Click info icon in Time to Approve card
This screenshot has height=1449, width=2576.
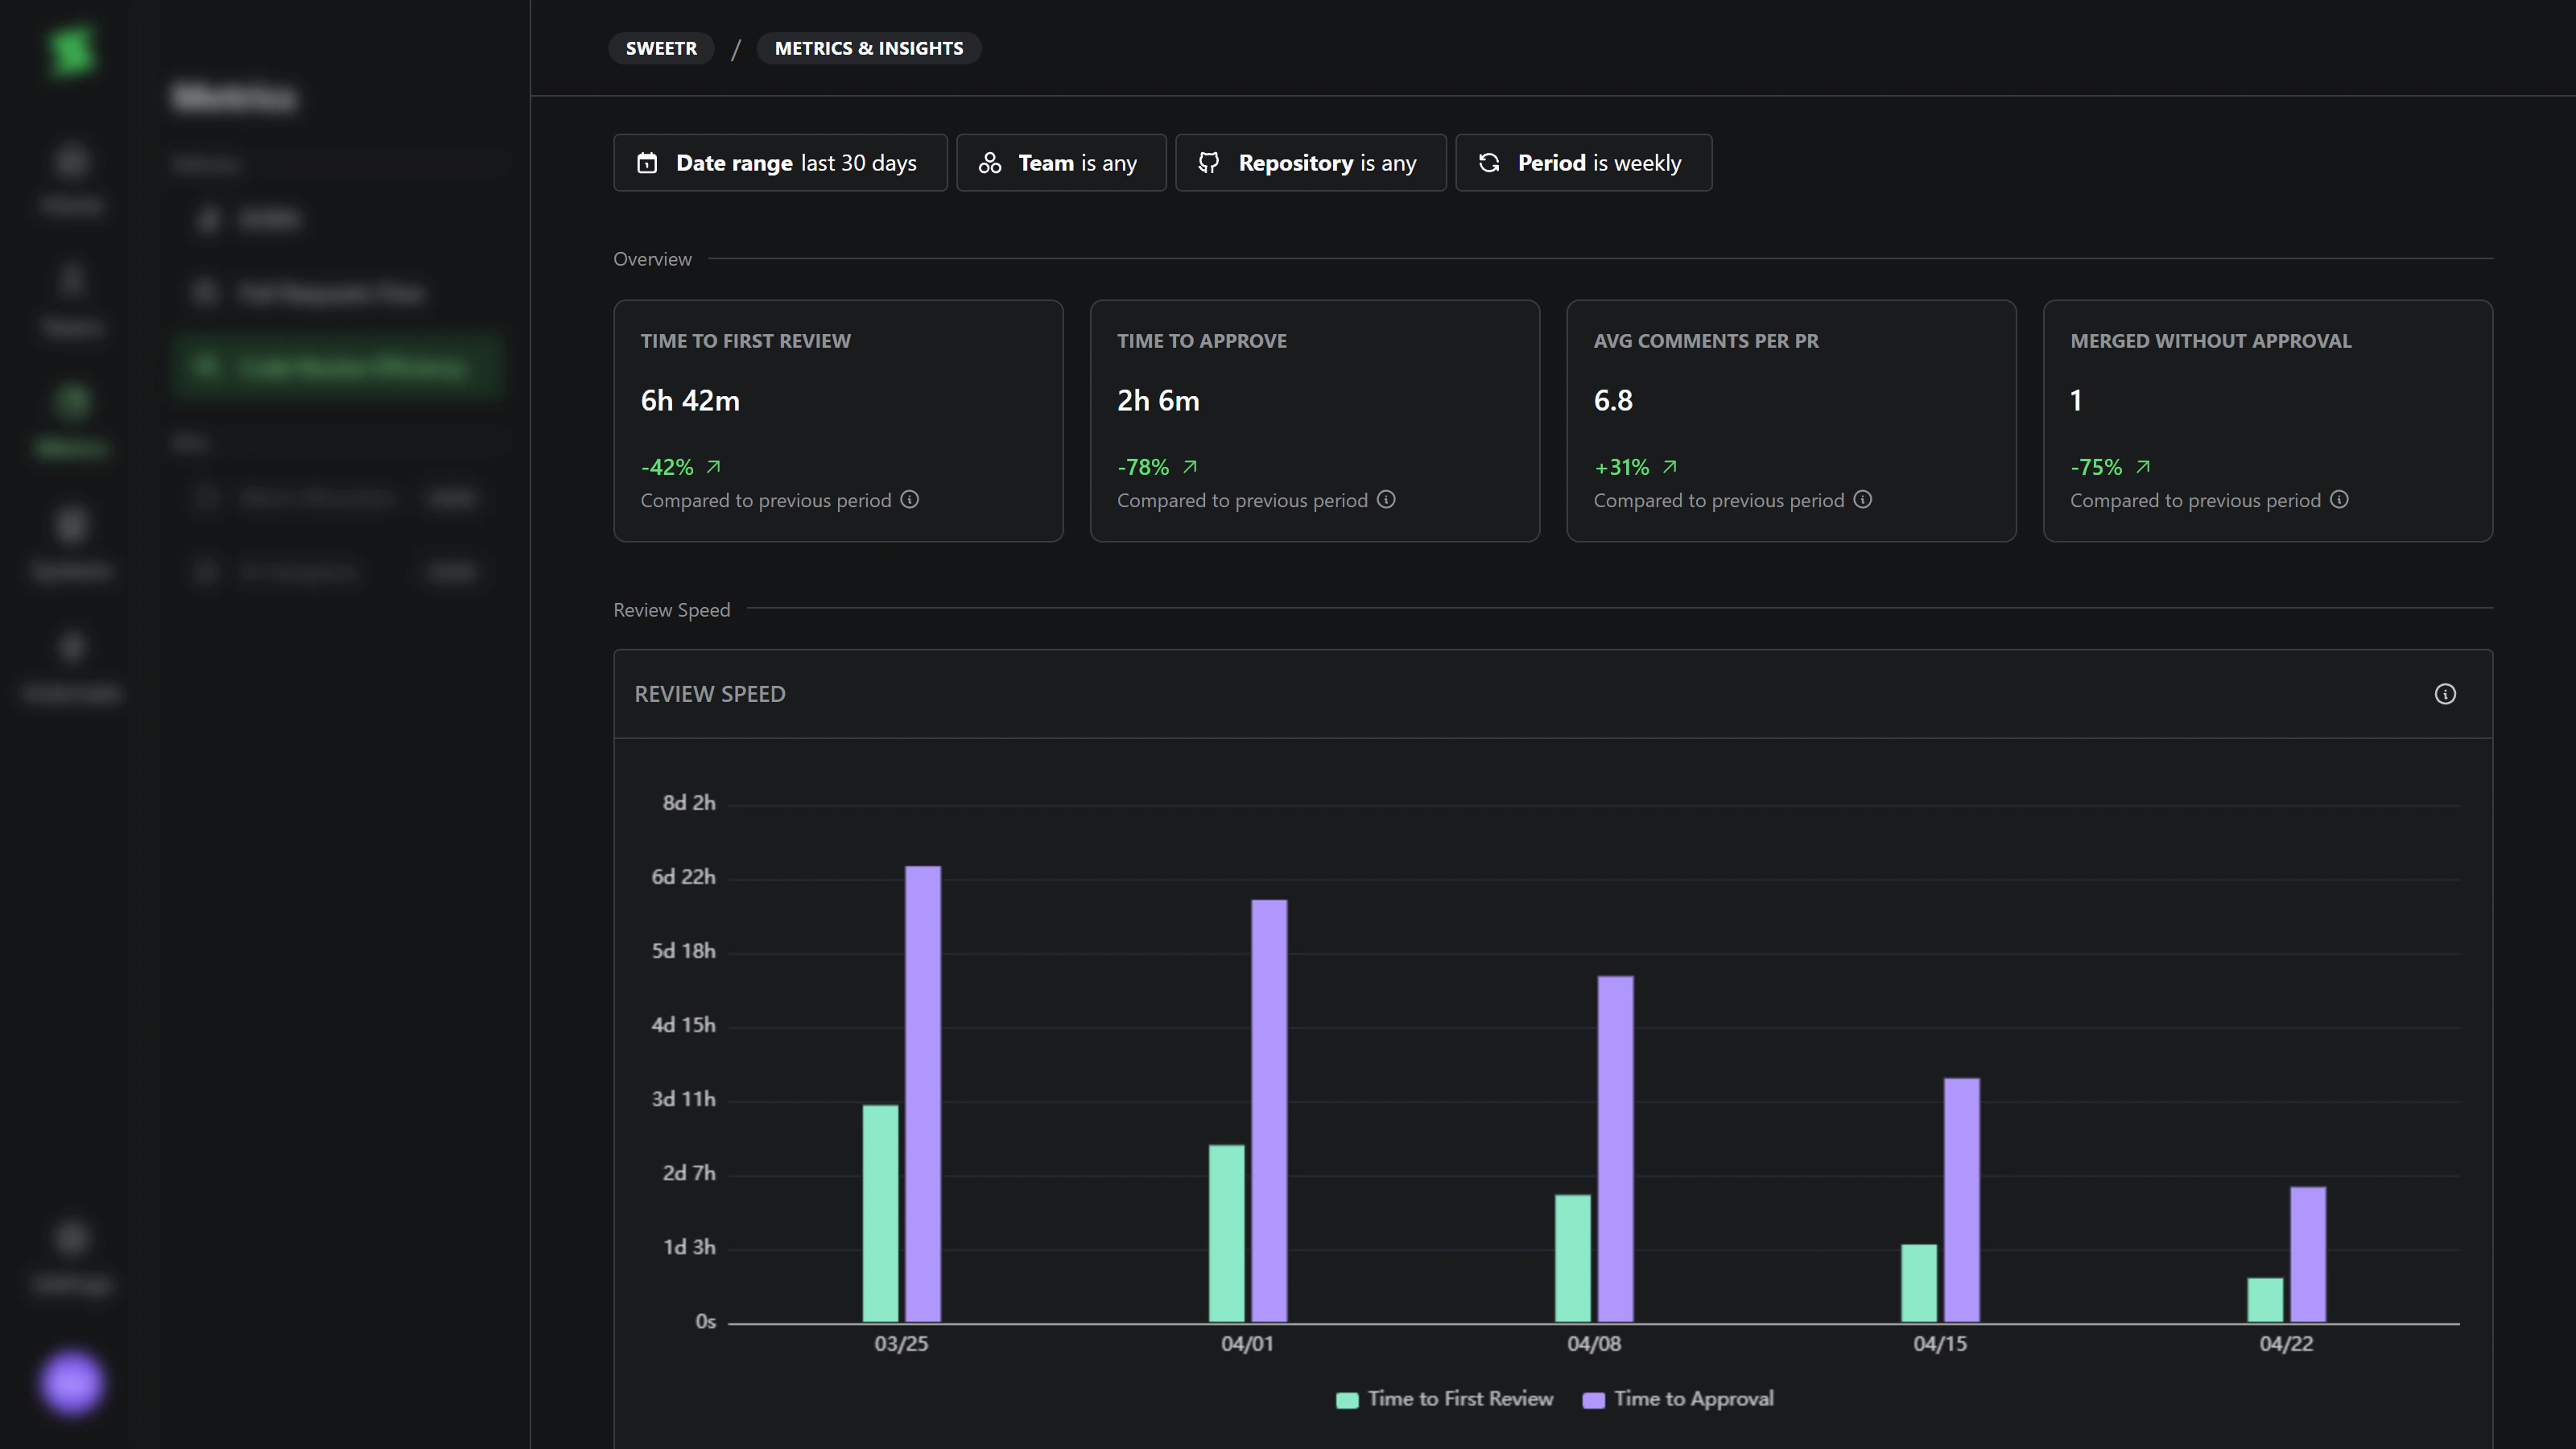[1385, 499]
